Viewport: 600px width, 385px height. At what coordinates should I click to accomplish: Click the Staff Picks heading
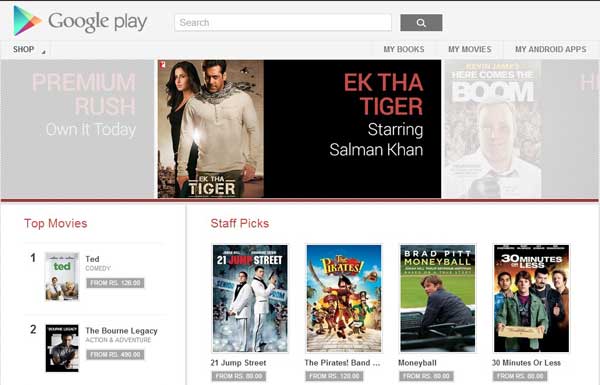[x=240, y=223]
